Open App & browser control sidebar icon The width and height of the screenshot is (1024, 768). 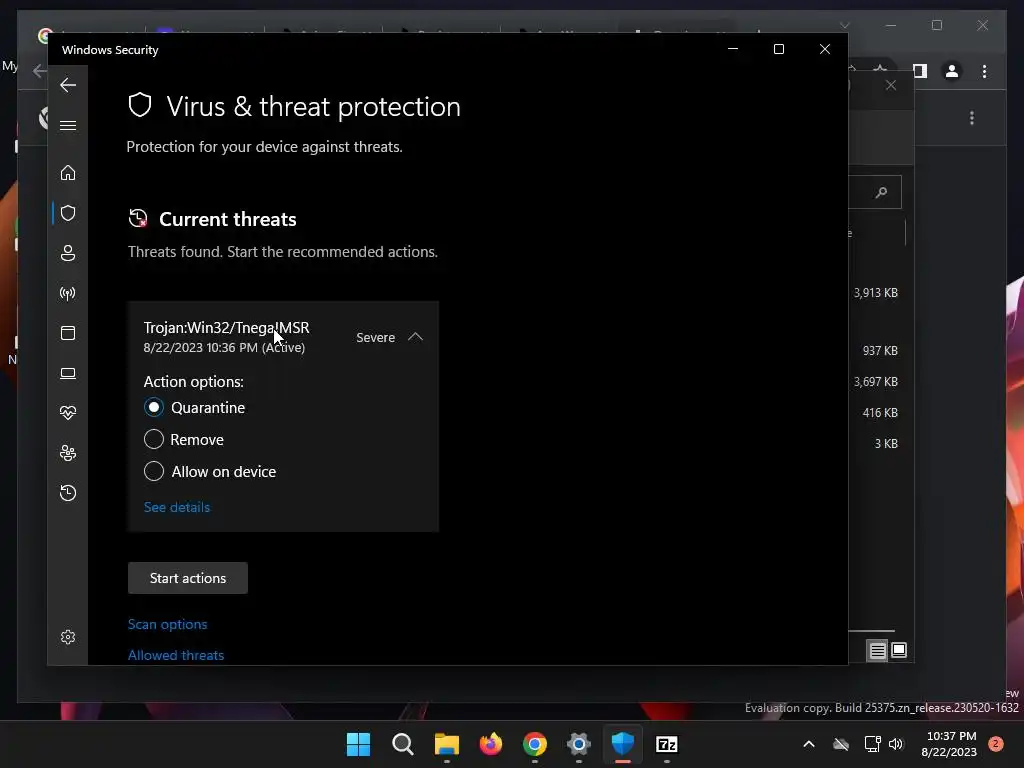(x=68, y=333)
